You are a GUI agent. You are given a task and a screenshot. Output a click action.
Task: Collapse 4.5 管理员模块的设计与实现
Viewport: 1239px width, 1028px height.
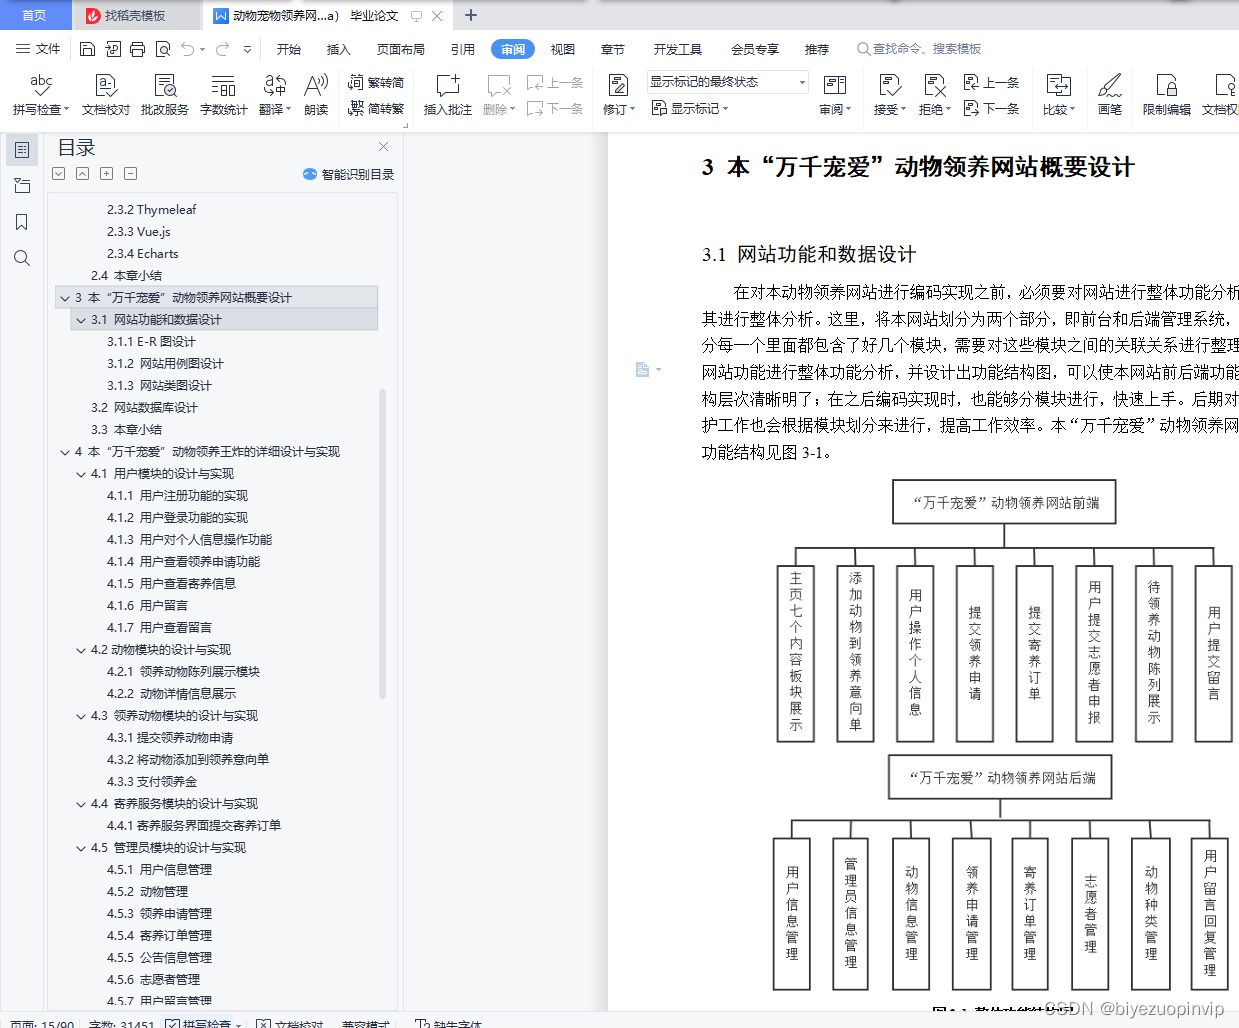[81, 848]
